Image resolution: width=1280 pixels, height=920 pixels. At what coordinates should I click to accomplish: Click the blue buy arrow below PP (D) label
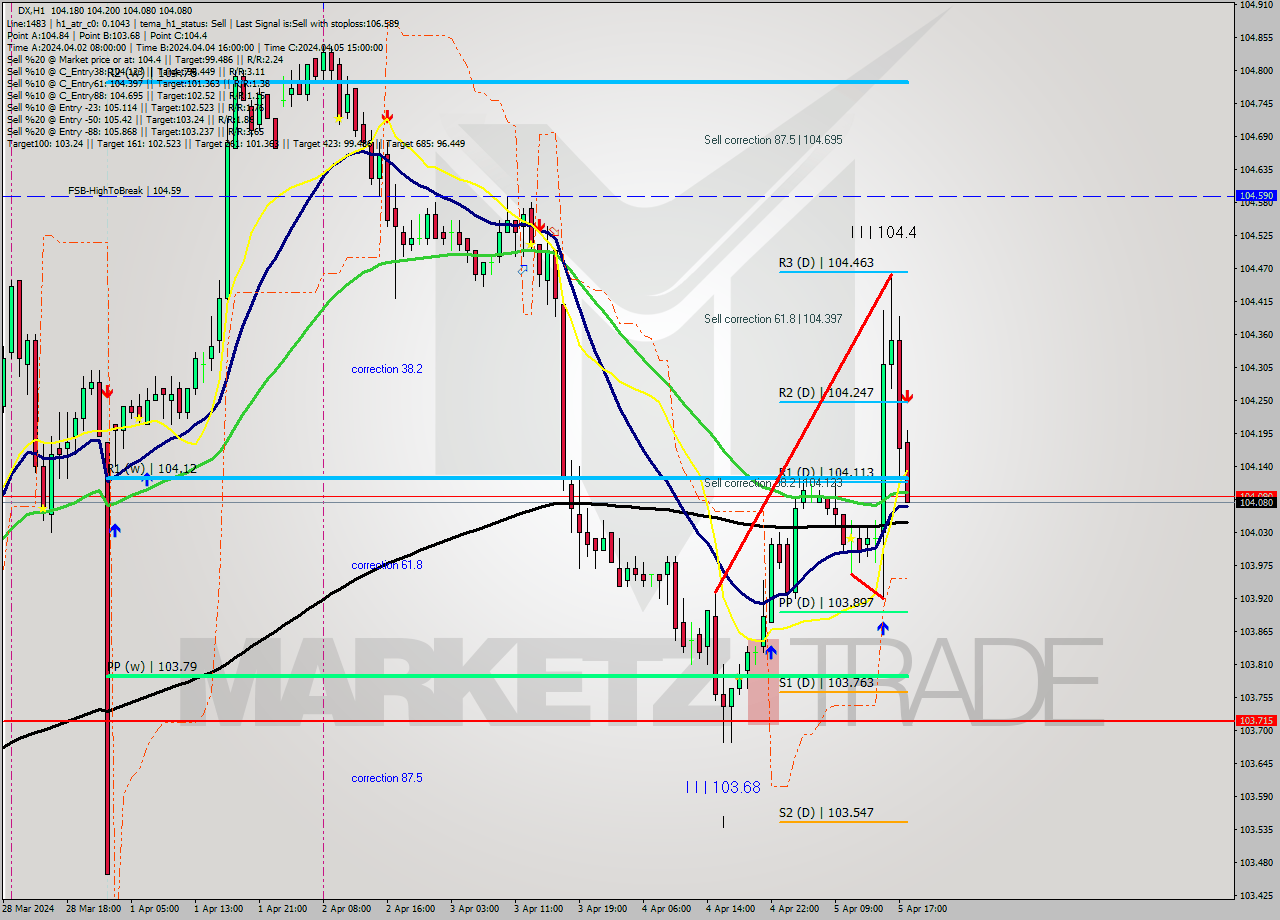[882, 628]
